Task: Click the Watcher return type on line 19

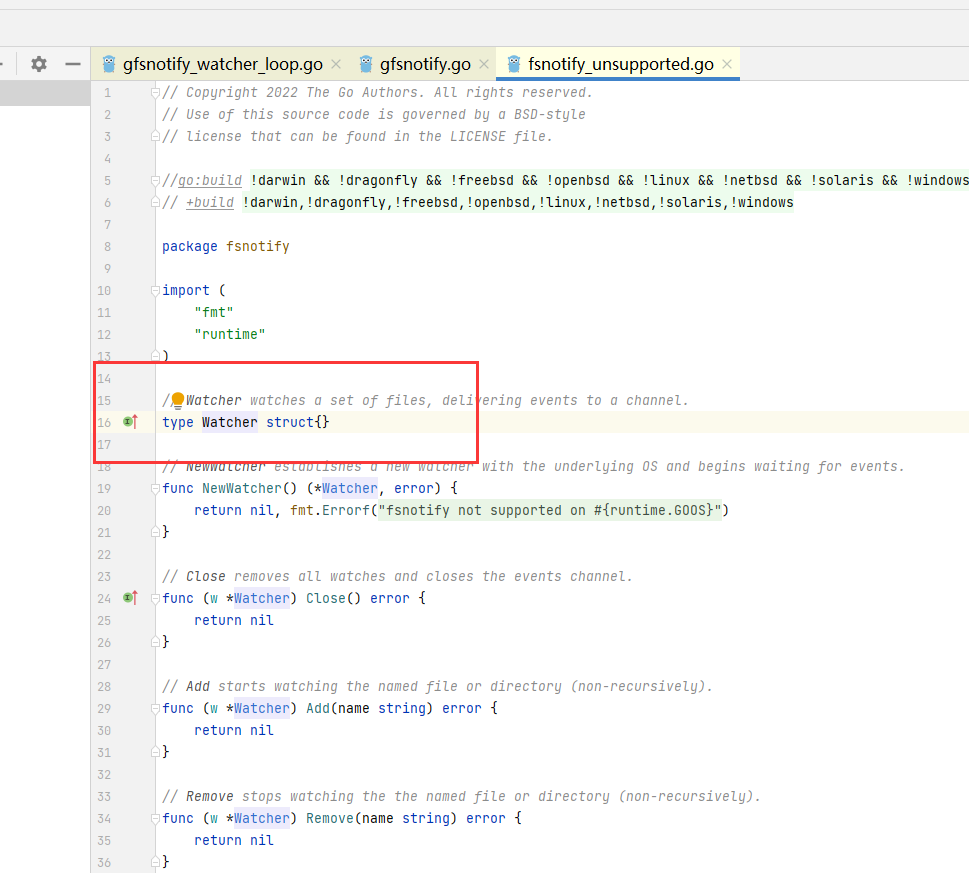Action: (x=350, y=489)
